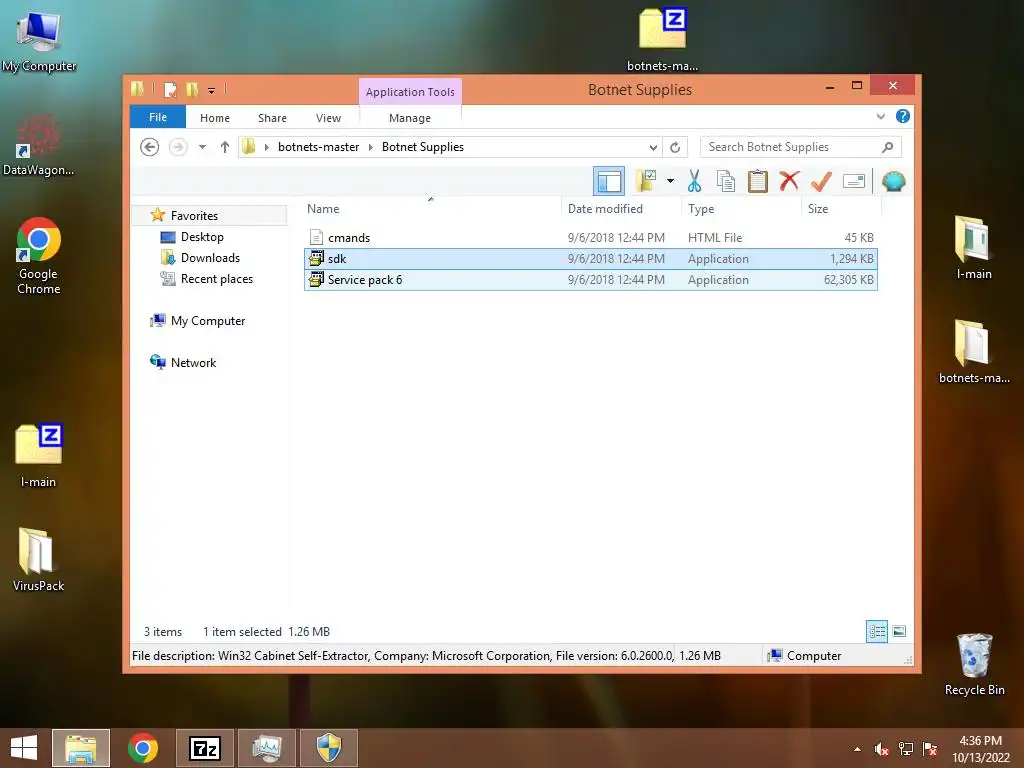The height and width of the screenshot is (768, 1024).
Task: Switch to the Home ribbon tab
Action: [x=215, y=118]
